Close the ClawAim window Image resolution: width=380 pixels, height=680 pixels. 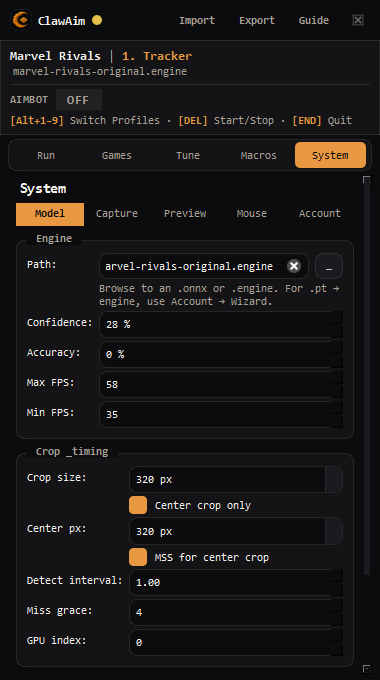pyautogui.click(x=358, y=20)
